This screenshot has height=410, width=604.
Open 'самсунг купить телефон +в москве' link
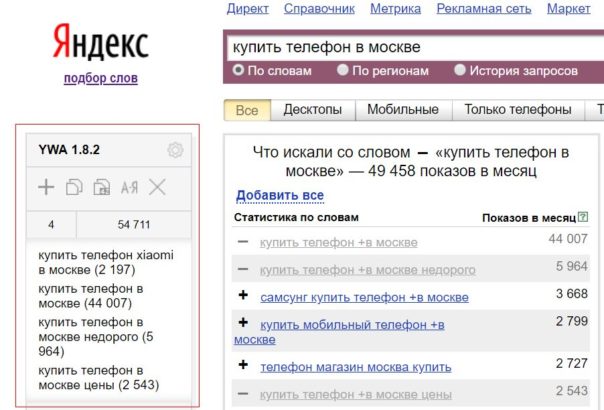pyautogui.click(x=364, y=297)
